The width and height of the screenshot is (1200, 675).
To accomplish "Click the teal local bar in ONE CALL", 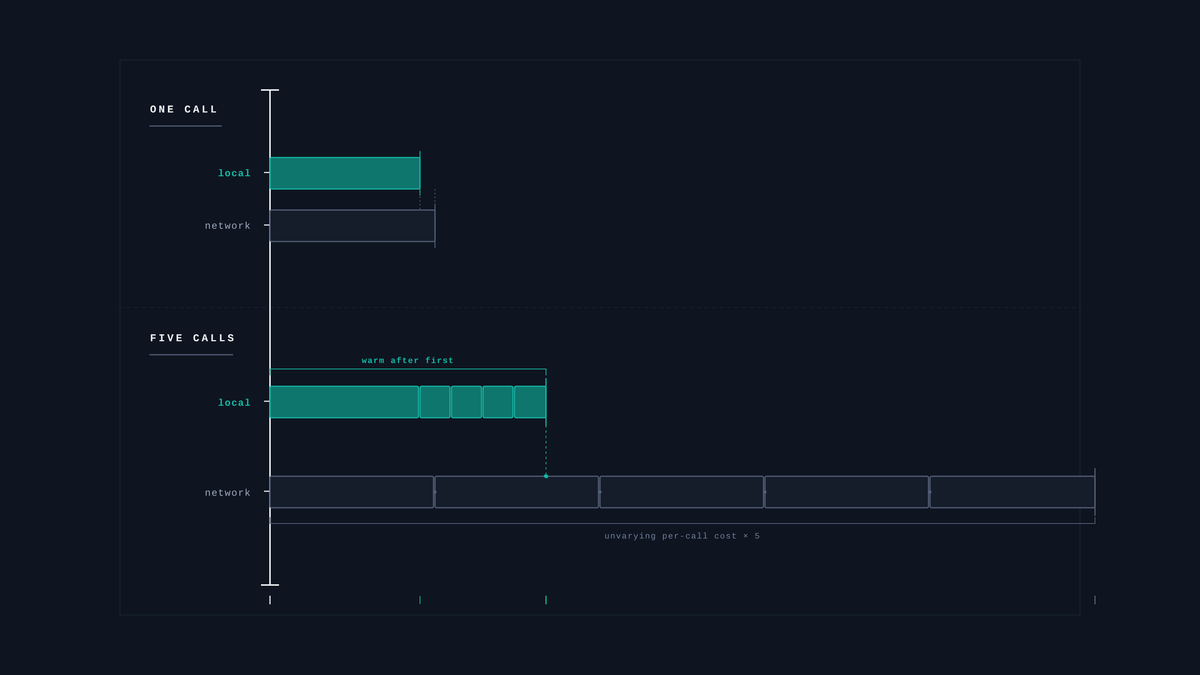I will pos(345,173).
